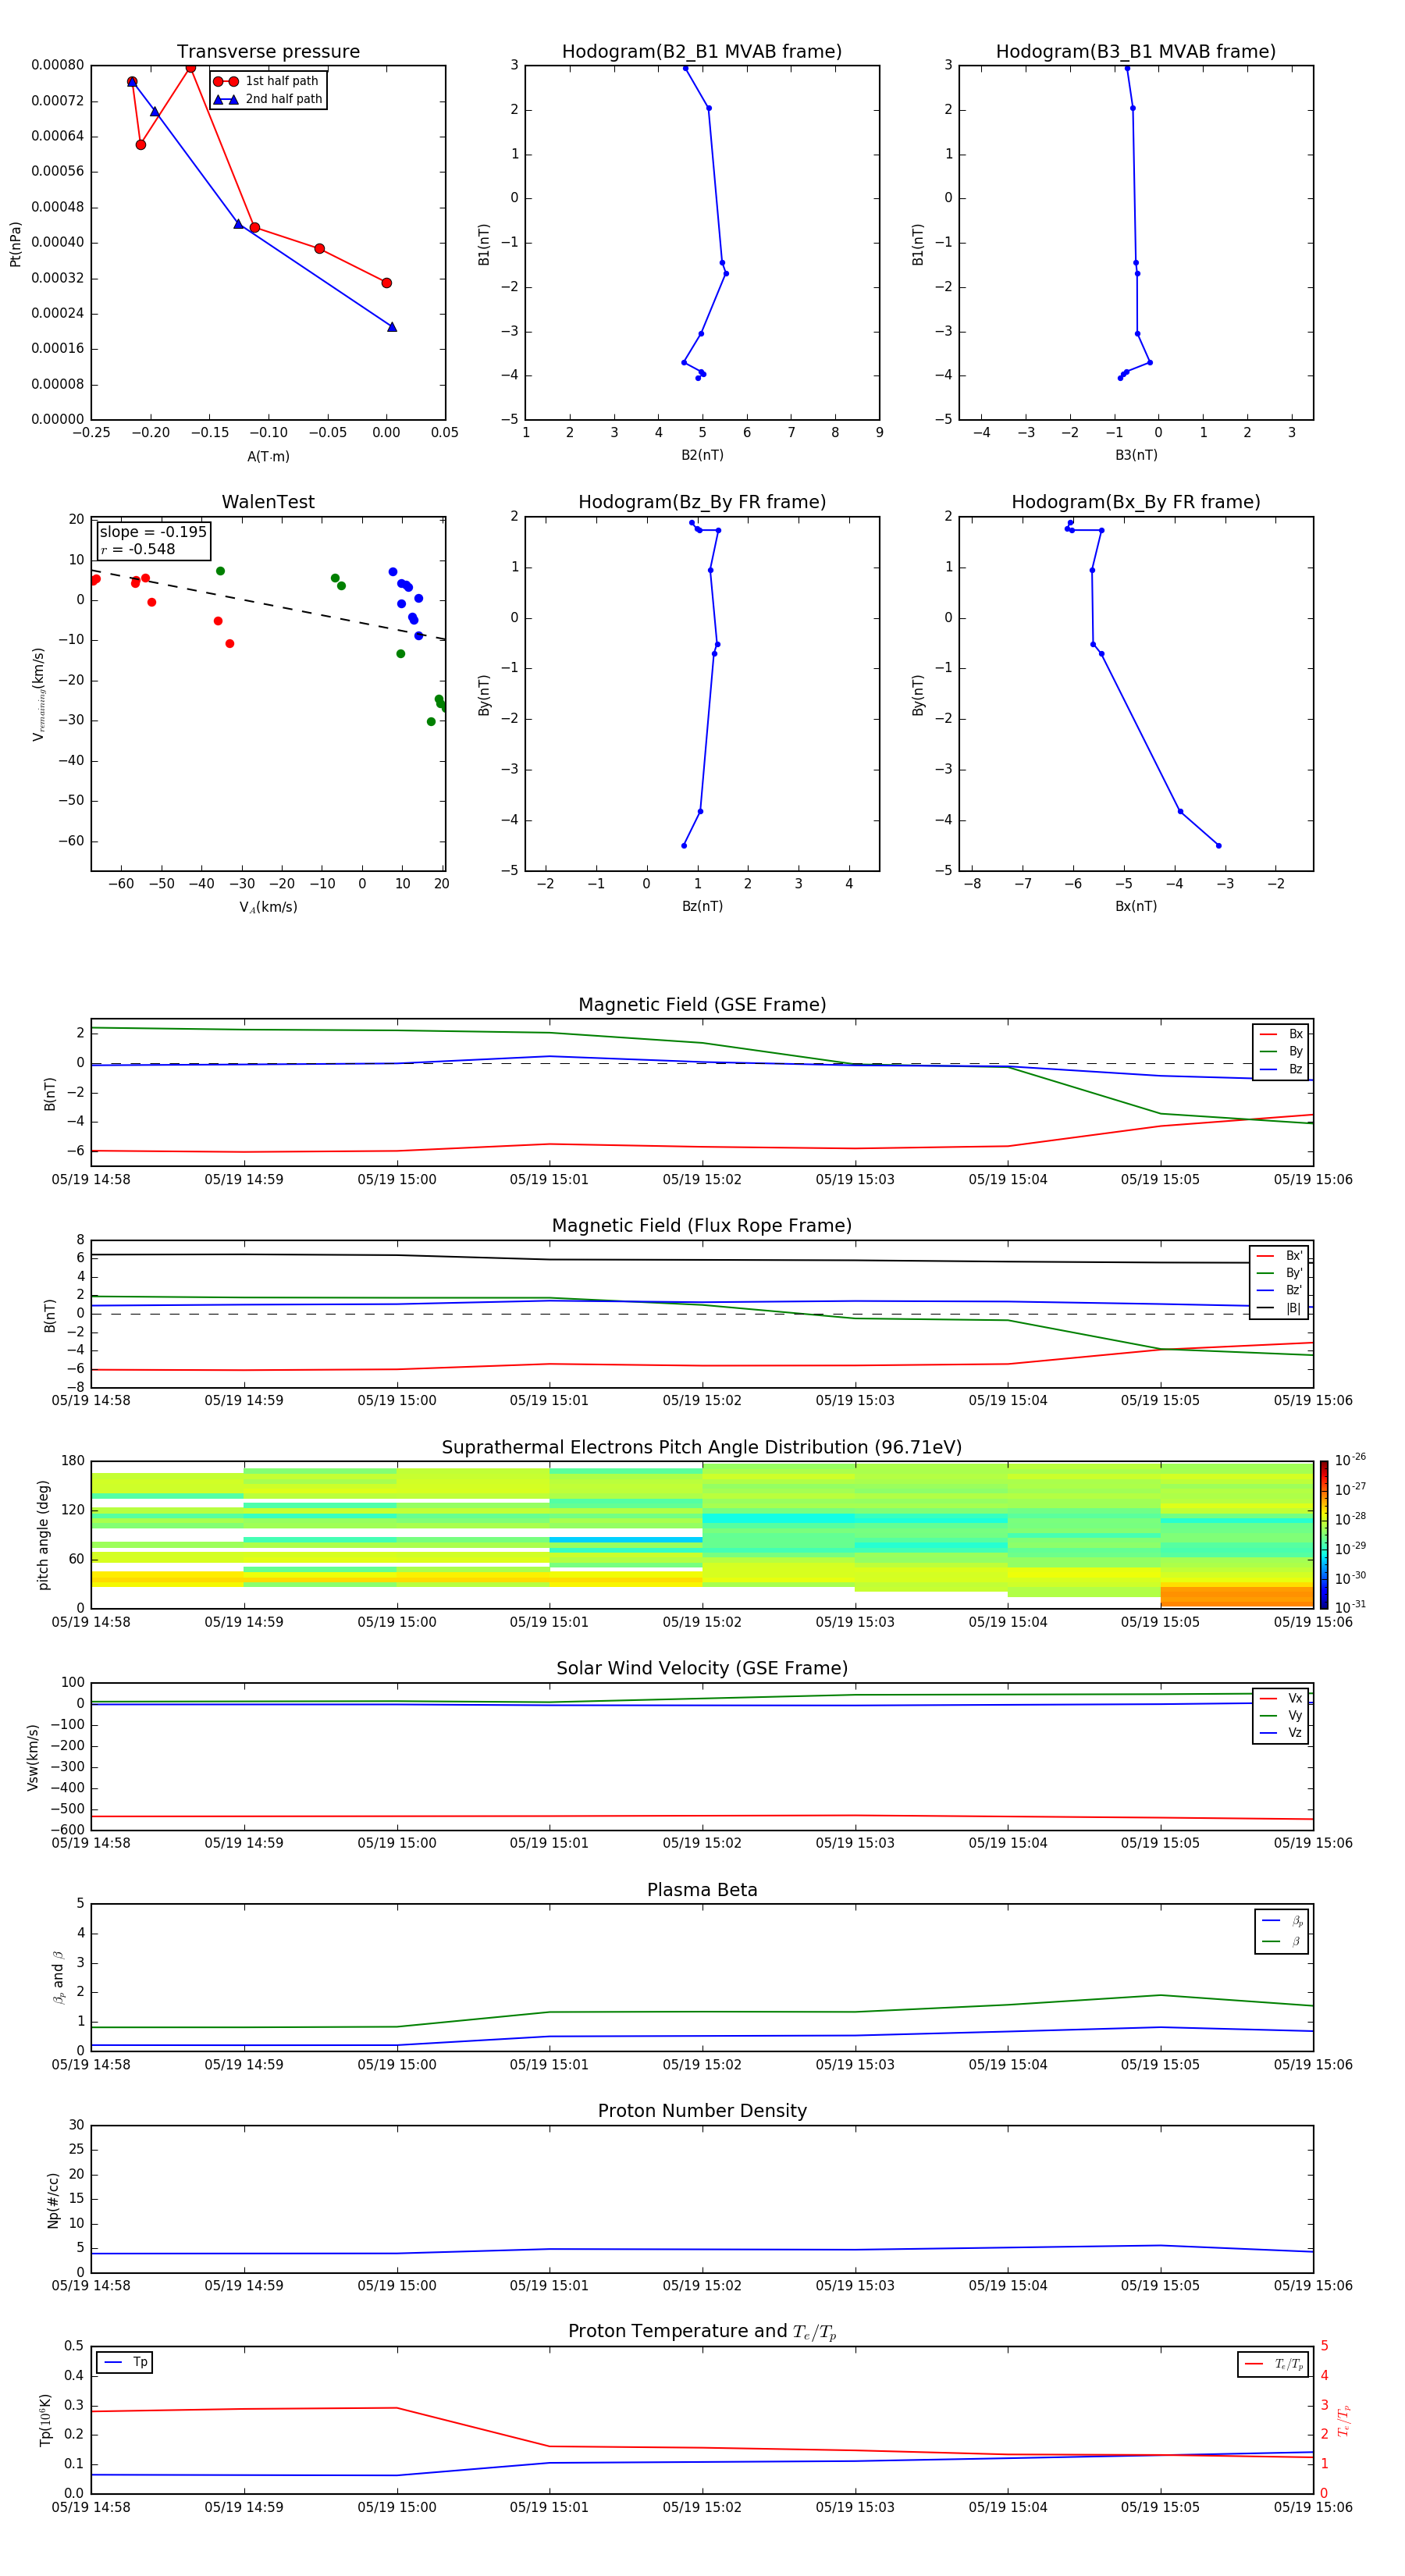Click the dashed regression line in WalenTest plot
Viewport: 1405px width, 2576px height.
tap(268, 604)
